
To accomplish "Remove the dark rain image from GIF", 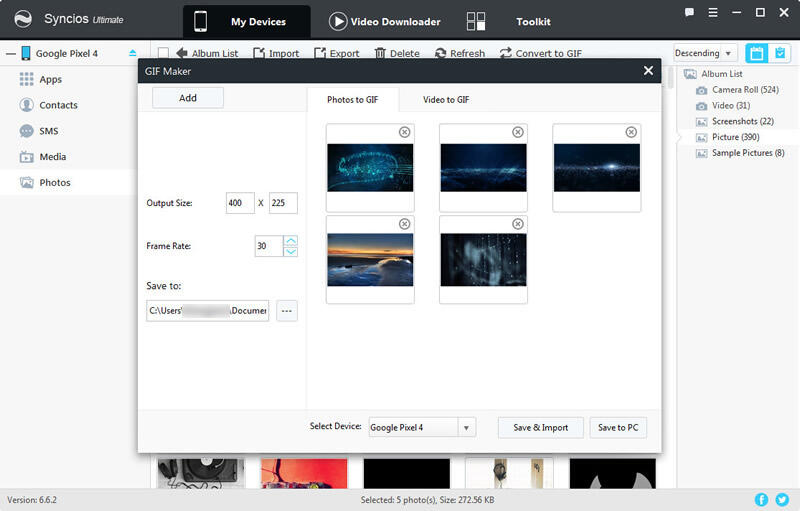I will click(518, 224).
